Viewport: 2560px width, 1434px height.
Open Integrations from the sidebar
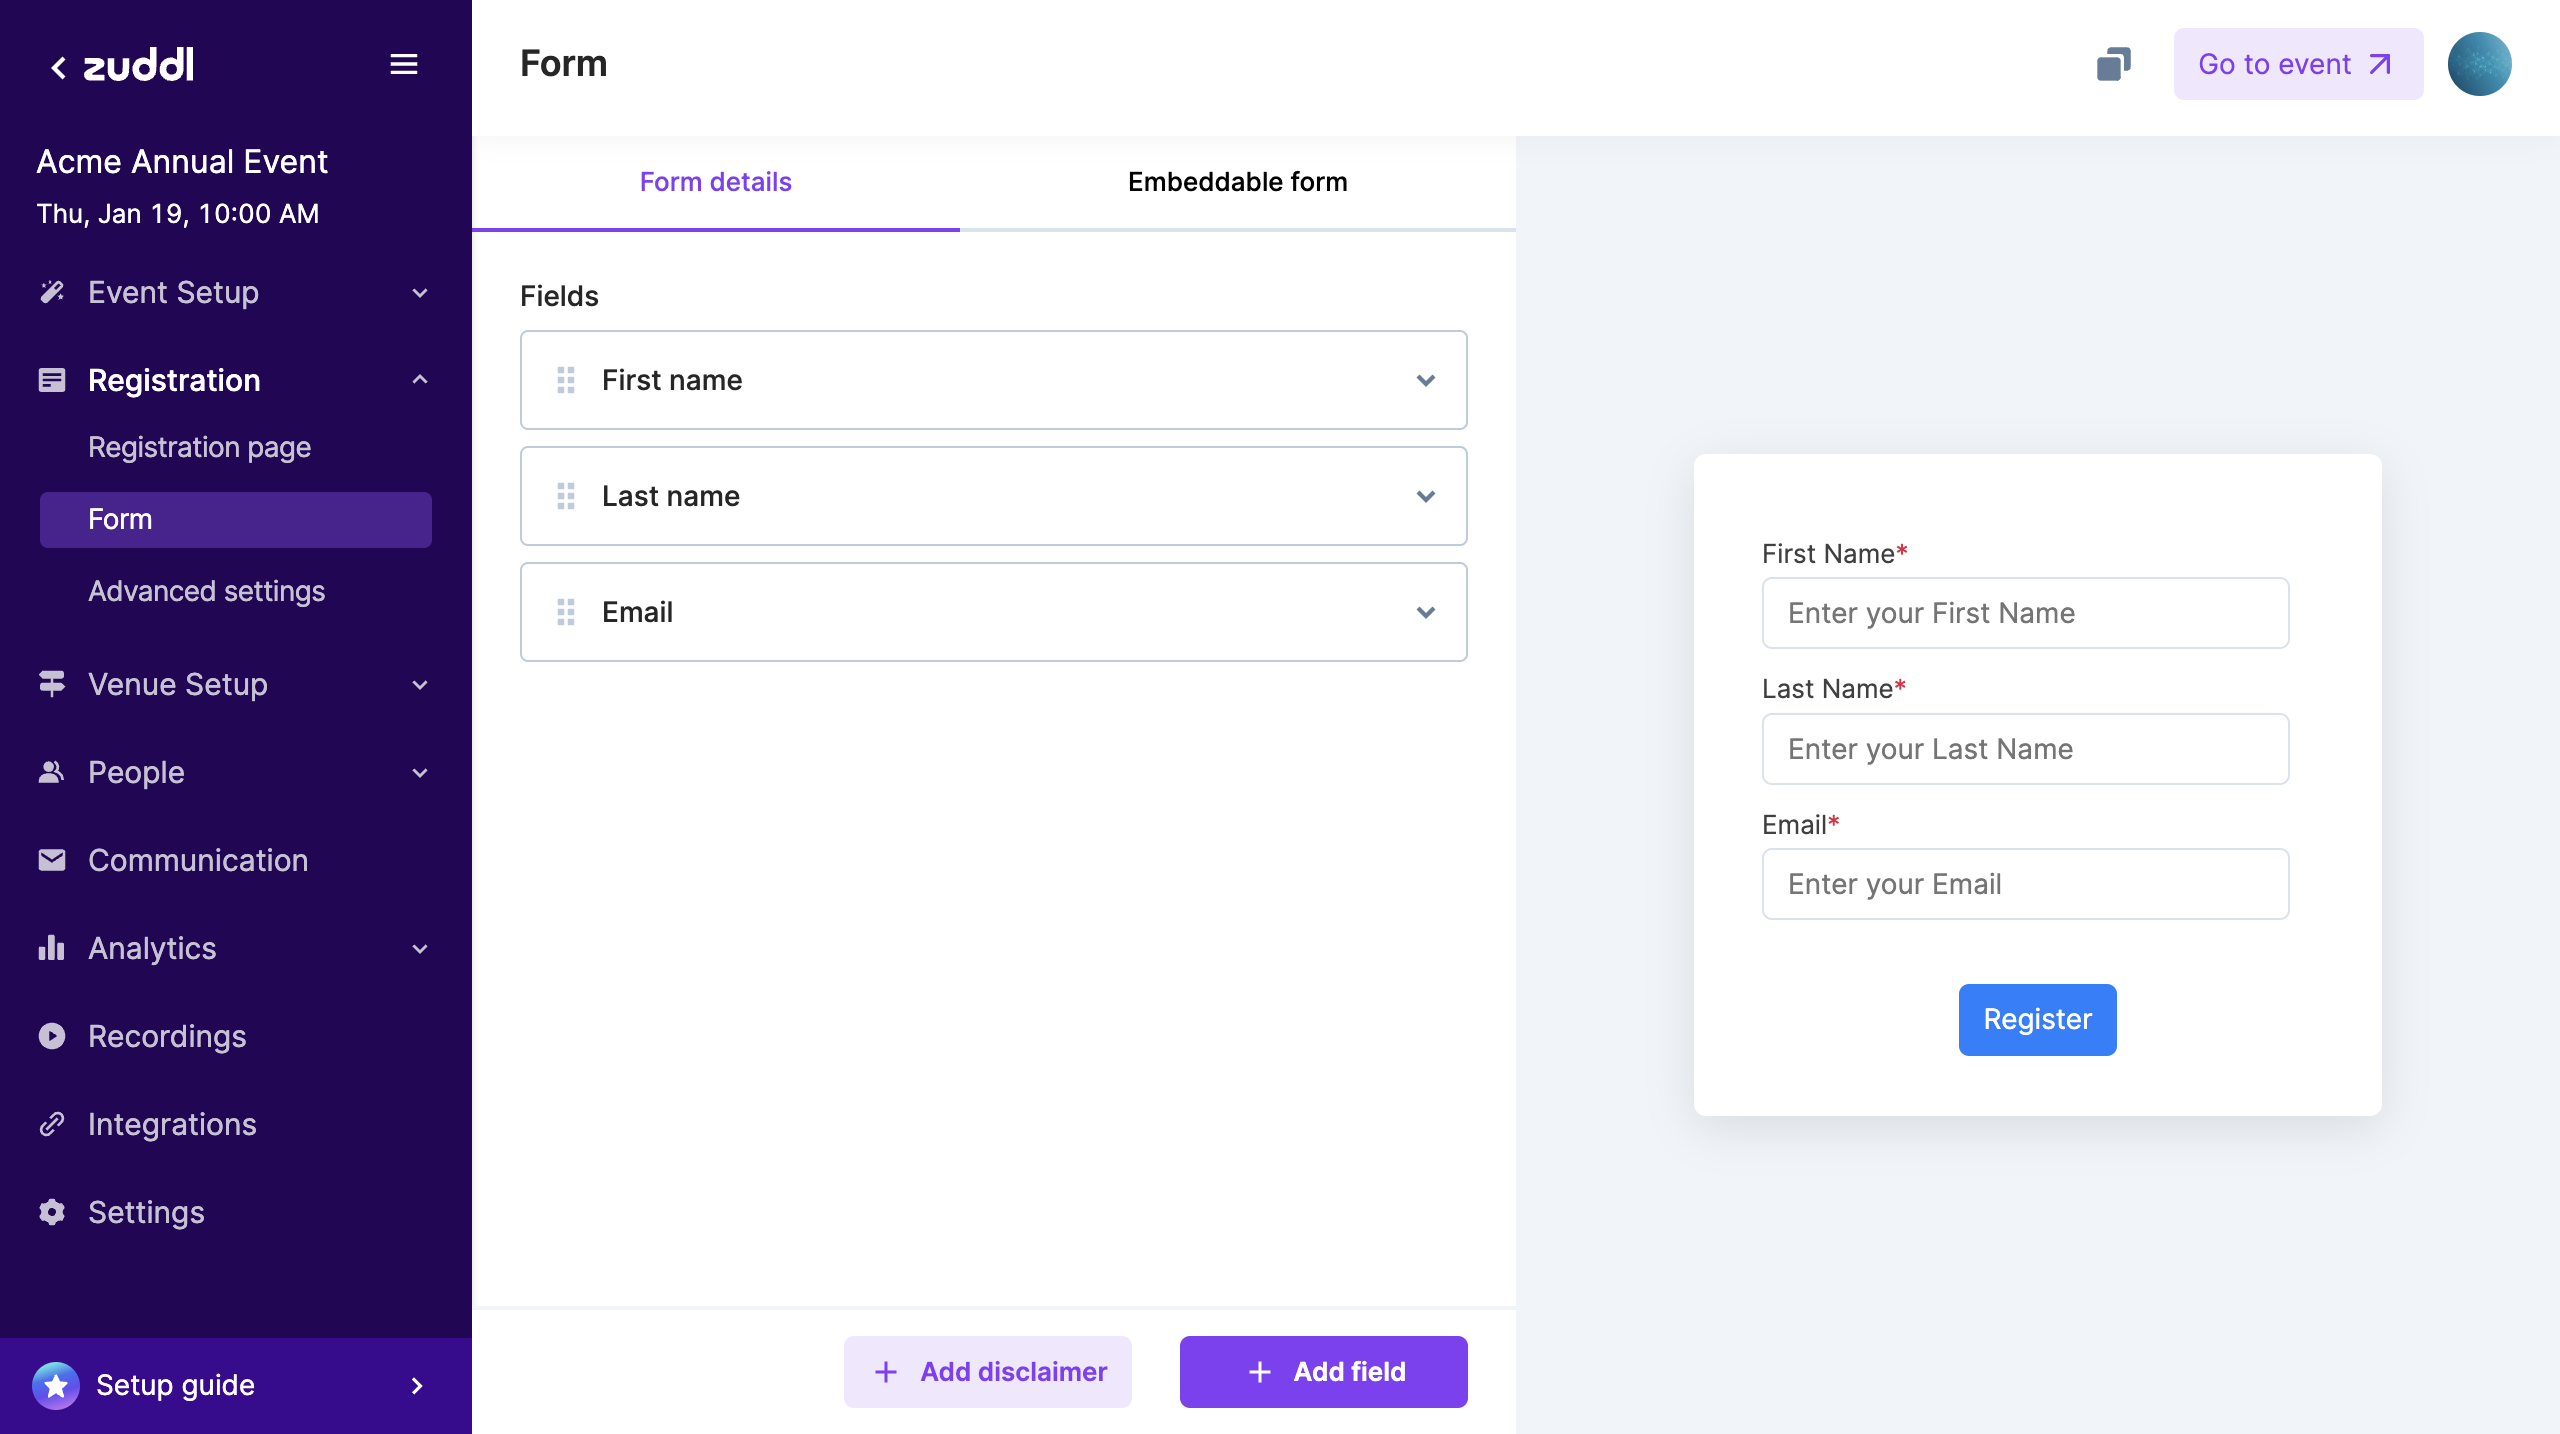172,1124
